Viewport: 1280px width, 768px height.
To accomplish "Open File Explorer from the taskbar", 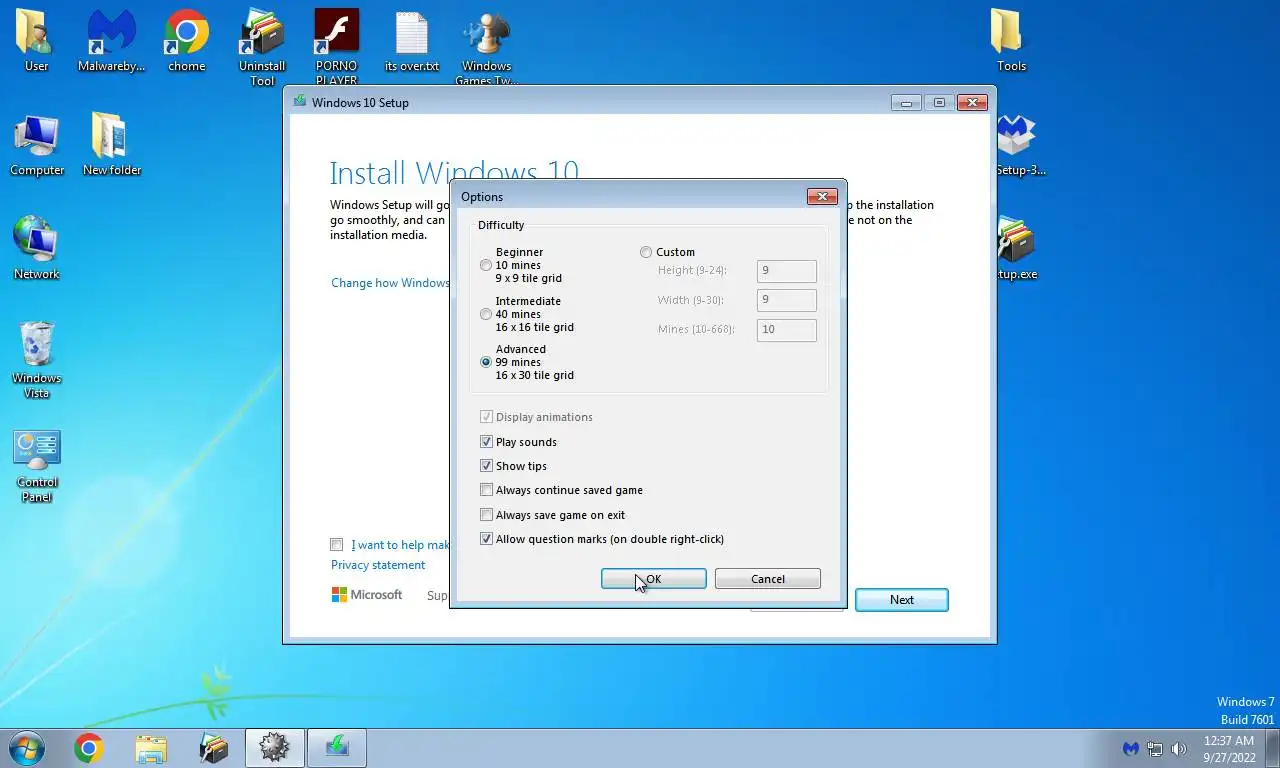I will pyautogui.click(x=151, y=748).
